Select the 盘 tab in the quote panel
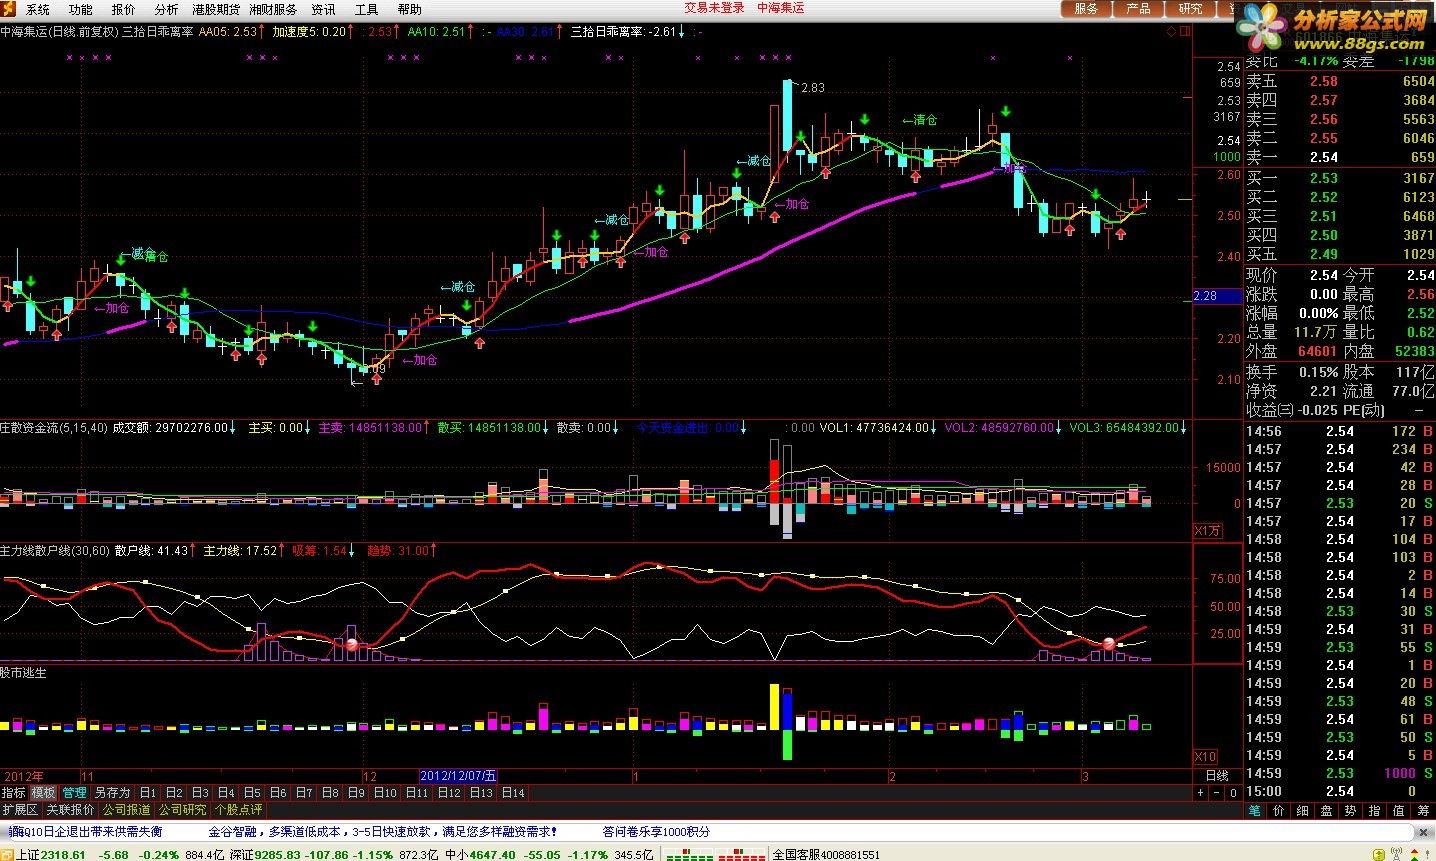This screenshot has width=1436, height=861. (1326, 810)
